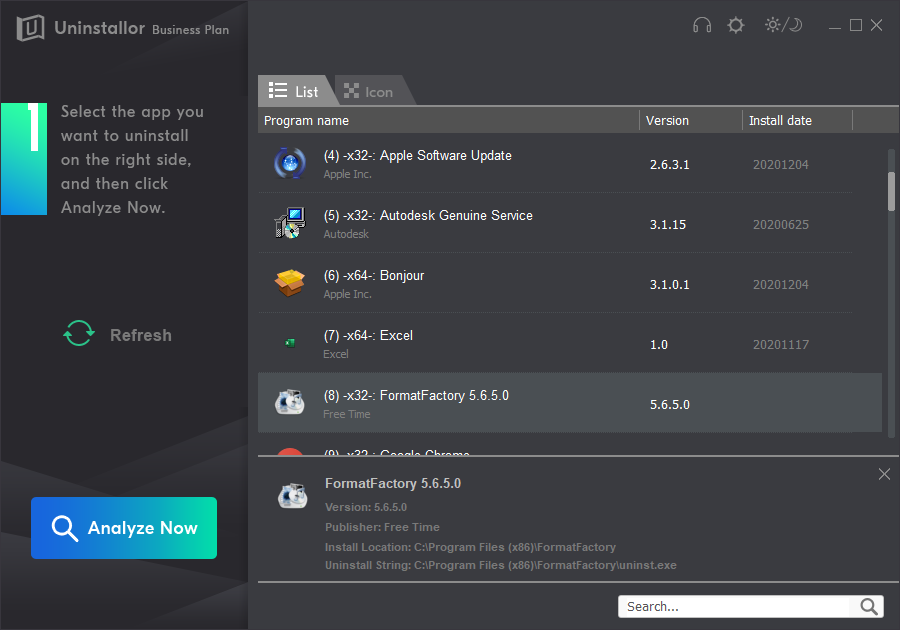Open settings gear icon

tap(735, 25)
